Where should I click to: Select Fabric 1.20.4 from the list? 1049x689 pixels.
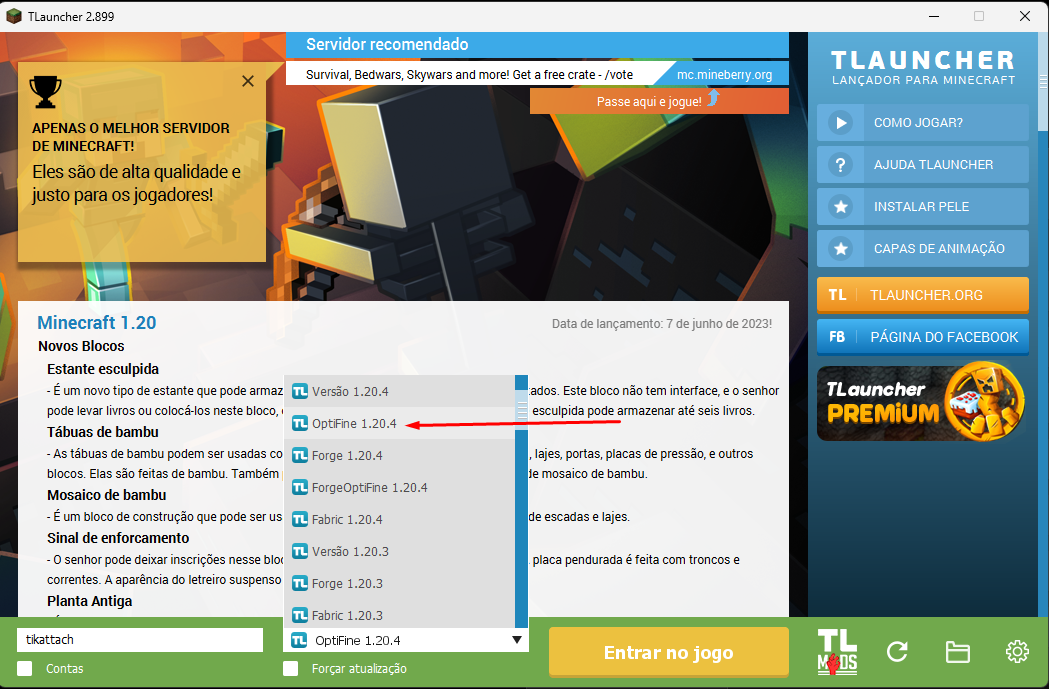tap(399, 520)
